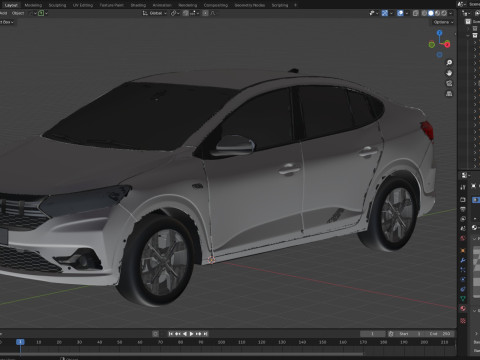Screen dimensions: 480x360
Task: Toggle viewport overlays
Action: pos(400,13)
